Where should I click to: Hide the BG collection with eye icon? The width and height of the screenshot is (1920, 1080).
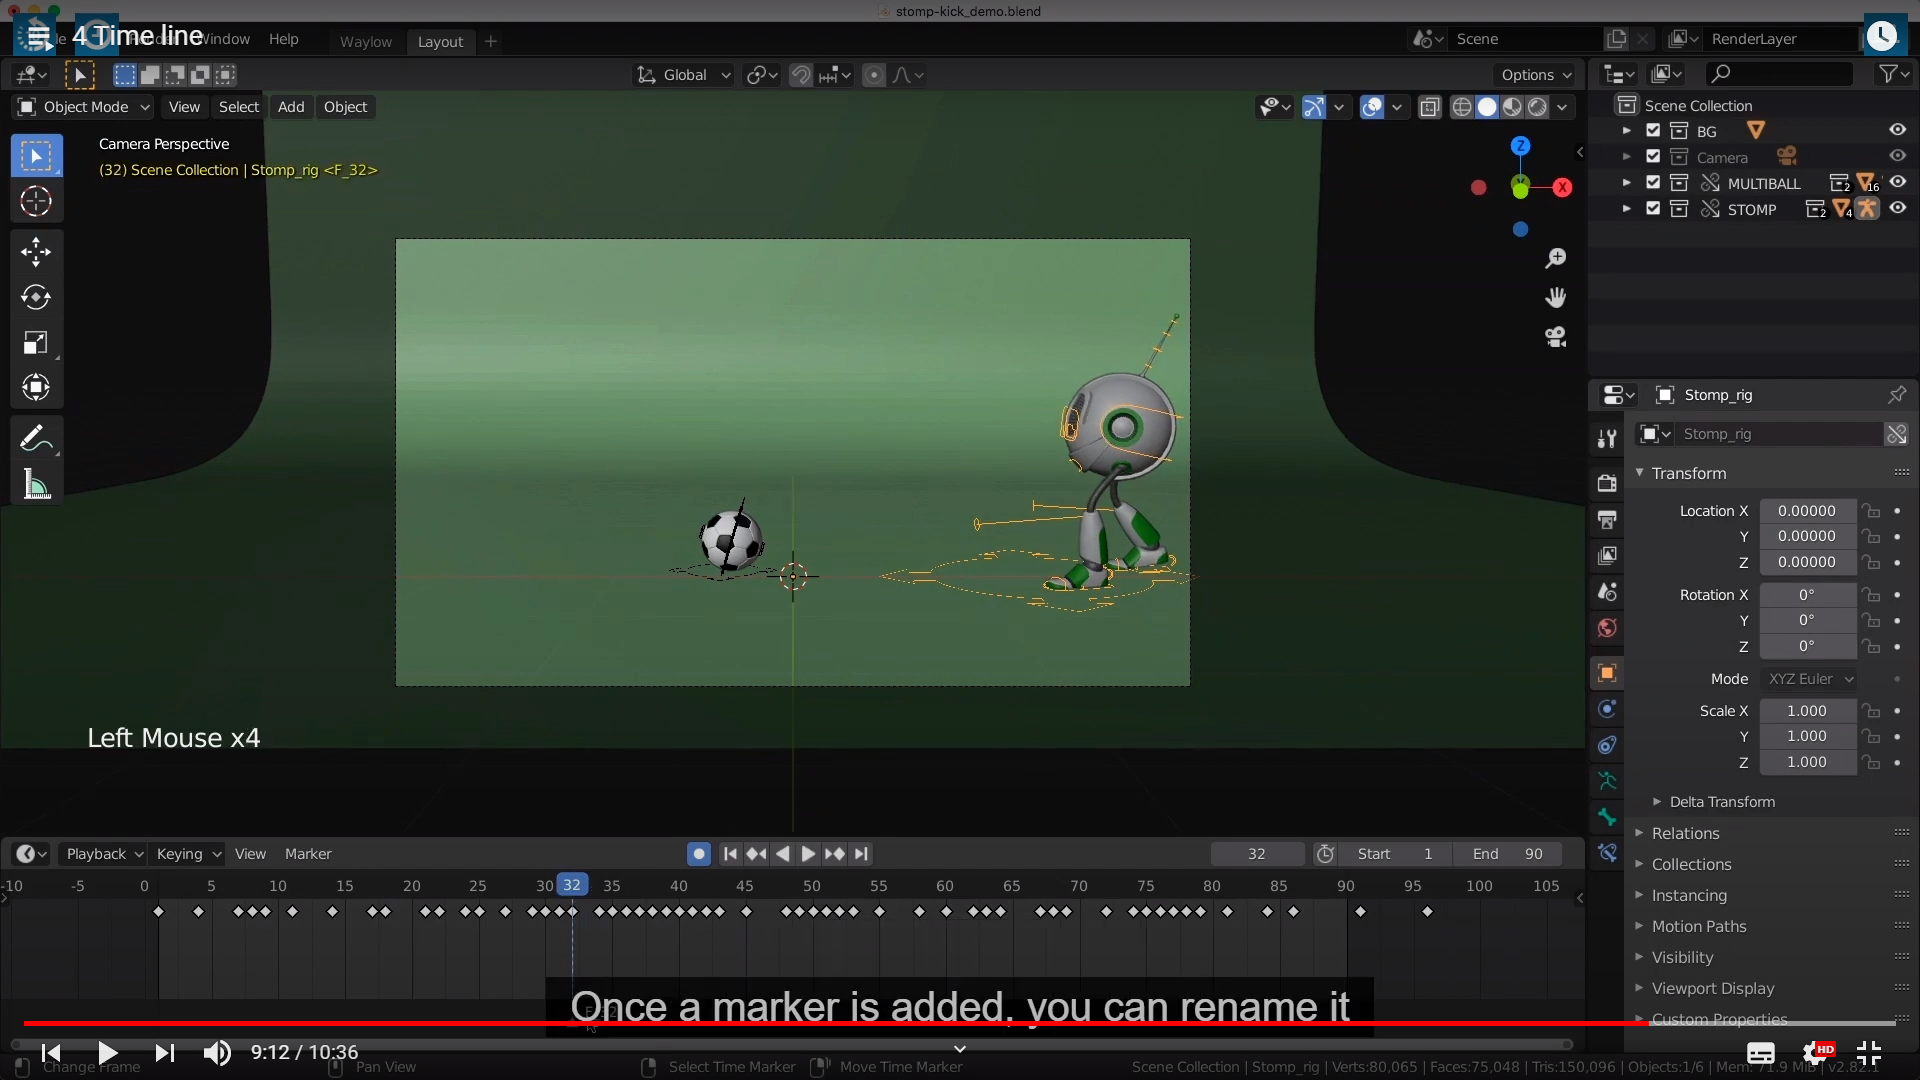1897,130
